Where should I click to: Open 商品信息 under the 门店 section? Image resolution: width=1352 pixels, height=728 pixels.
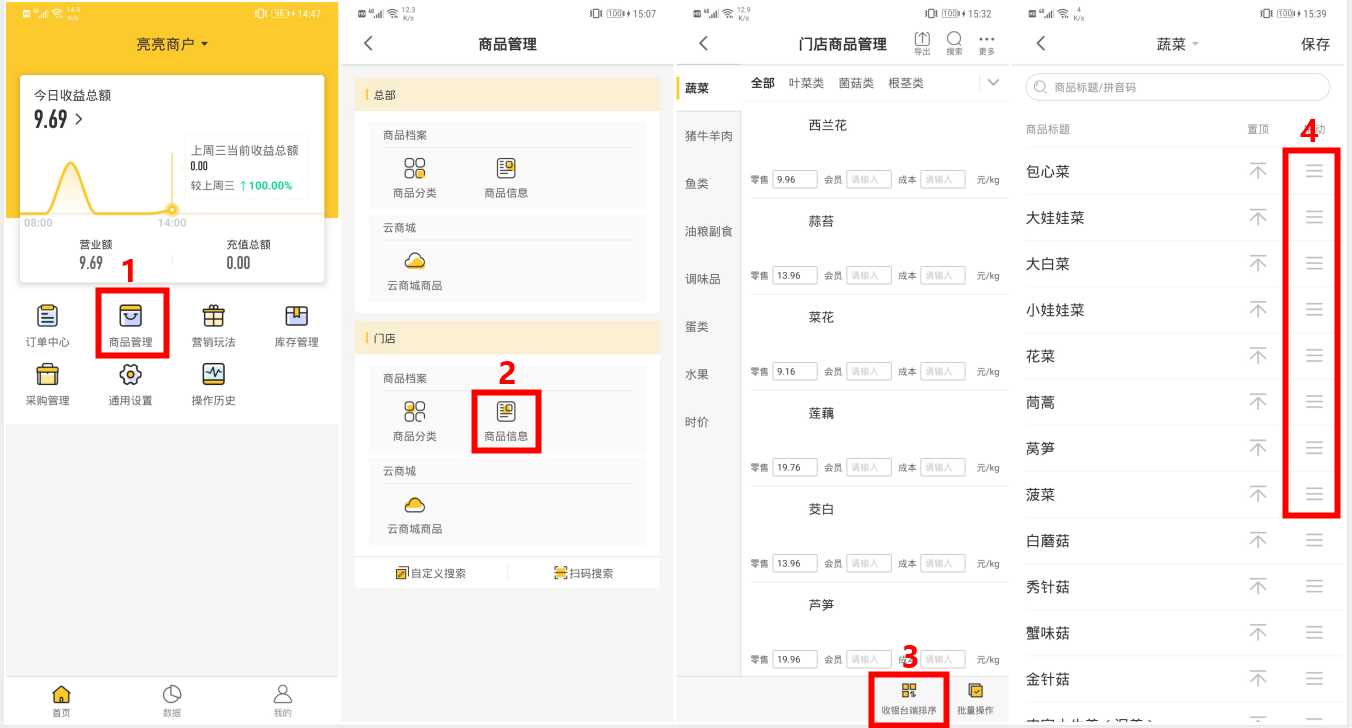pos(506,422)
